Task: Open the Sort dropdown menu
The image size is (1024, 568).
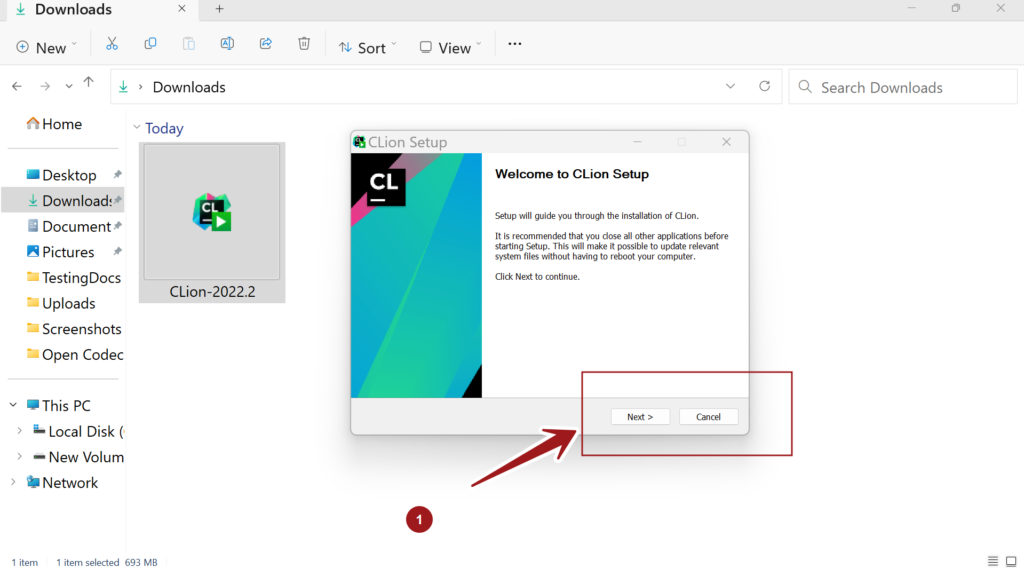Action: tap(367, 47)
